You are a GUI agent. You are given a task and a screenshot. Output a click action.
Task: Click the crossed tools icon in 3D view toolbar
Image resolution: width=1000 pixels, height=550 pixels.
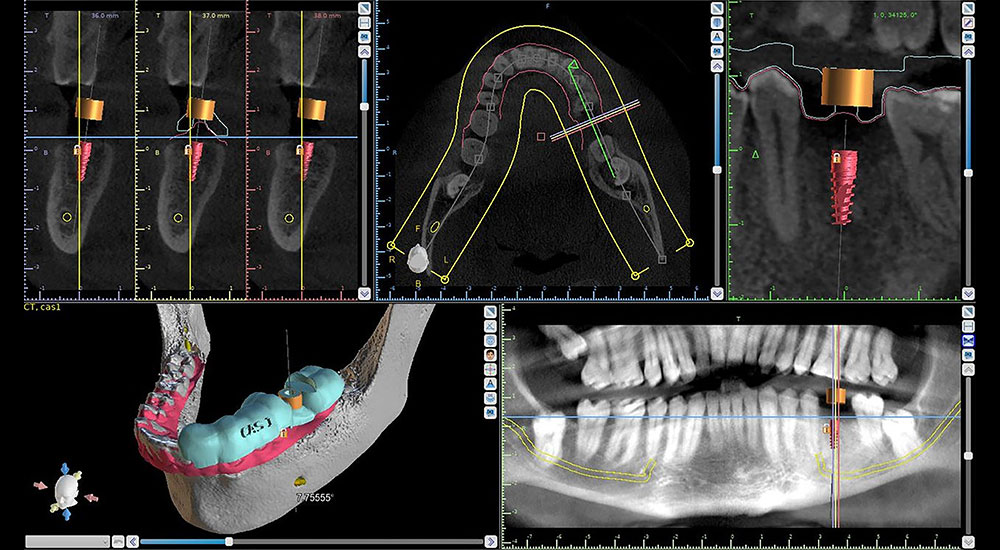490,325
